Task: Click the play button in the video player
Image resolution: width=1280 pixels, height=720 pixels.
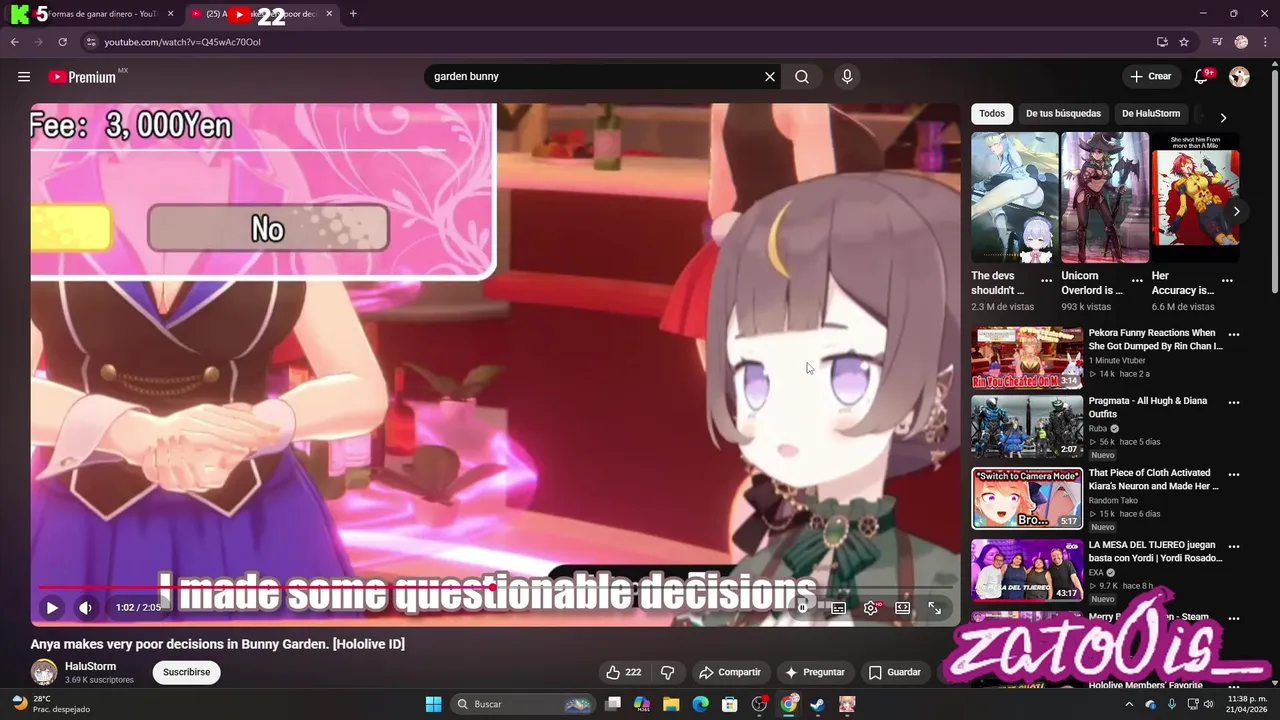Action: click(x=52, y=607)
